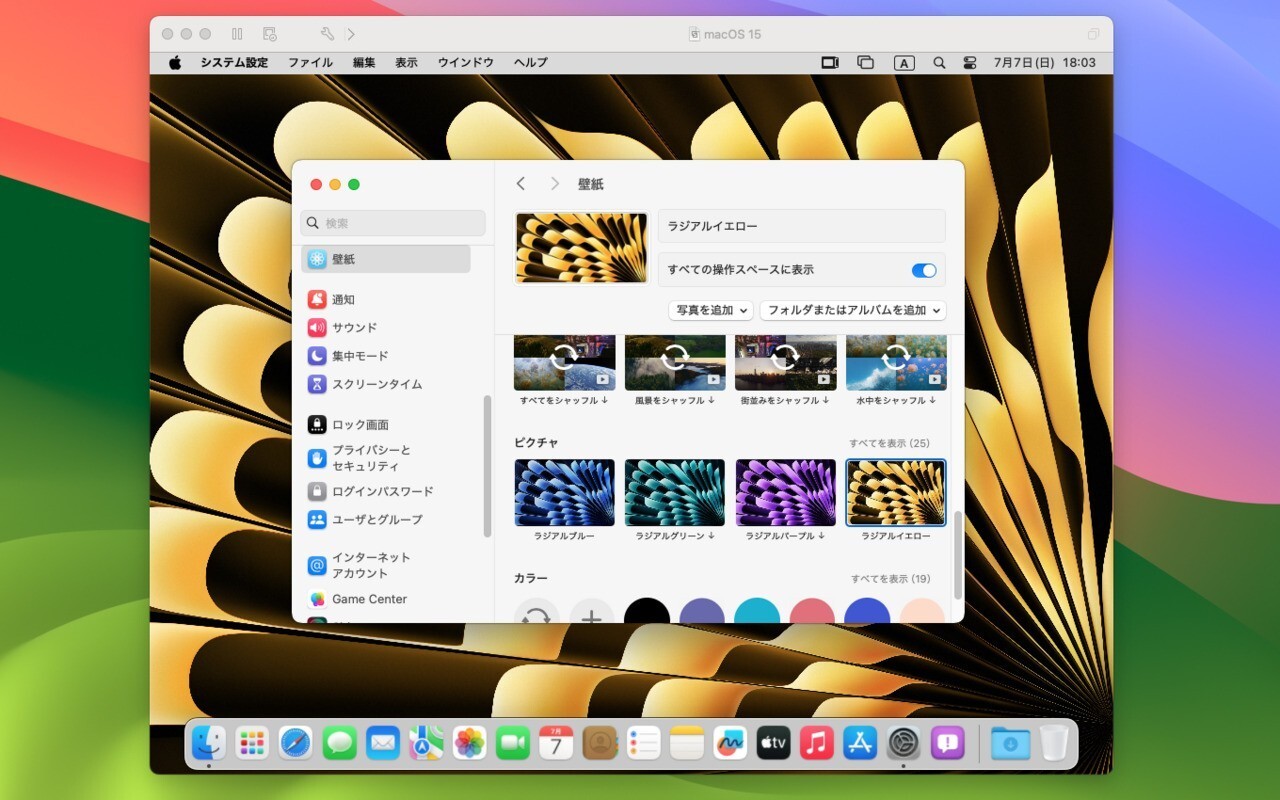1280x800 pixels.
Task: Open Photos from the Dock
Action: 470,742
